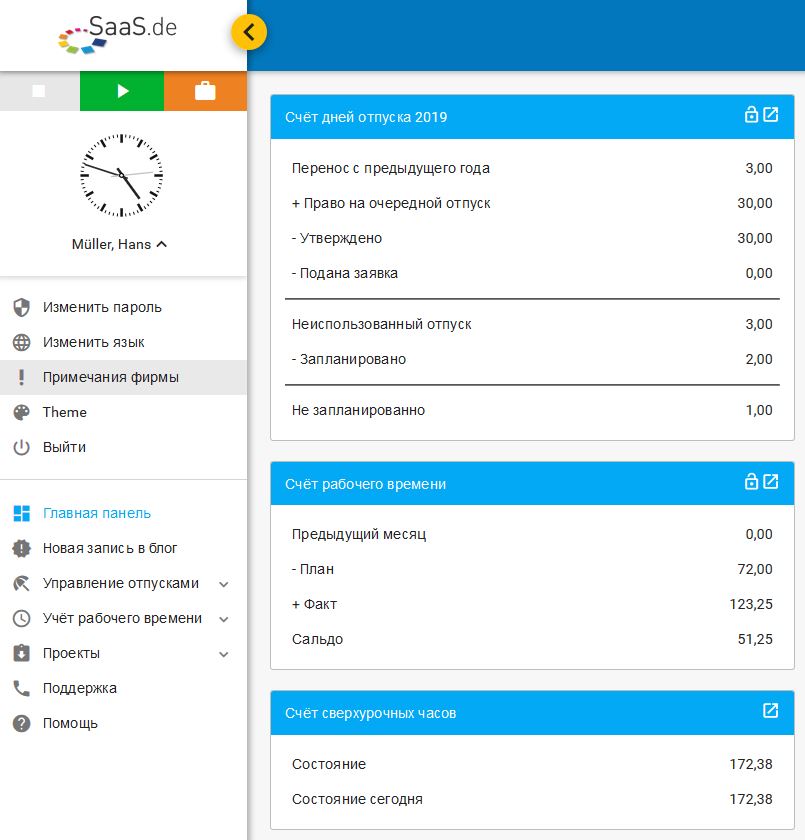
Task: Expand Учёт рабочего времени submenu
Action: [224, 619]
